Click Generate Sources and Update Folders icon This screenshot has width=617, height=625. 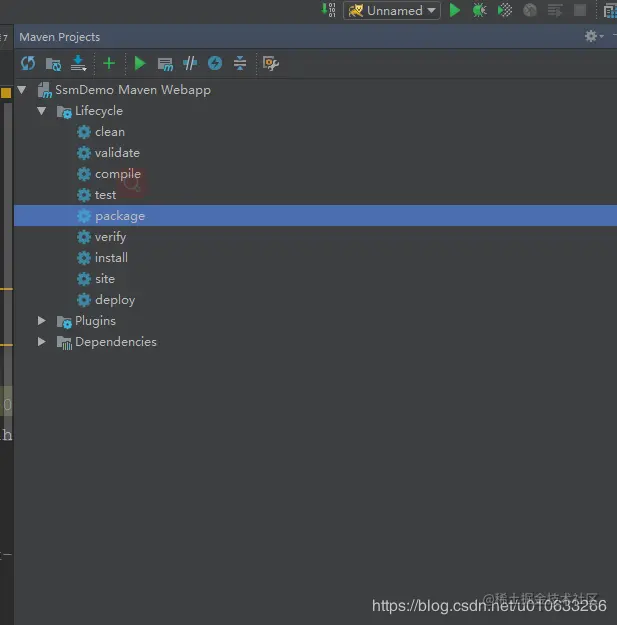tap(53, 64)
